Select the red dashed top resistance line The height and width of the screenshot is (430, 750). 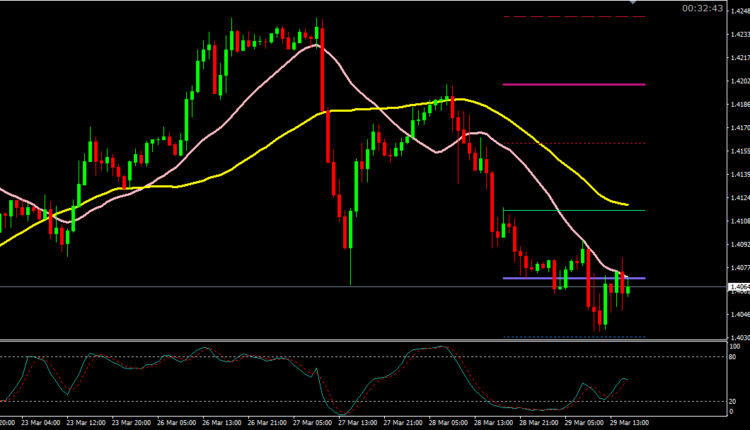[x=574, y=17]
